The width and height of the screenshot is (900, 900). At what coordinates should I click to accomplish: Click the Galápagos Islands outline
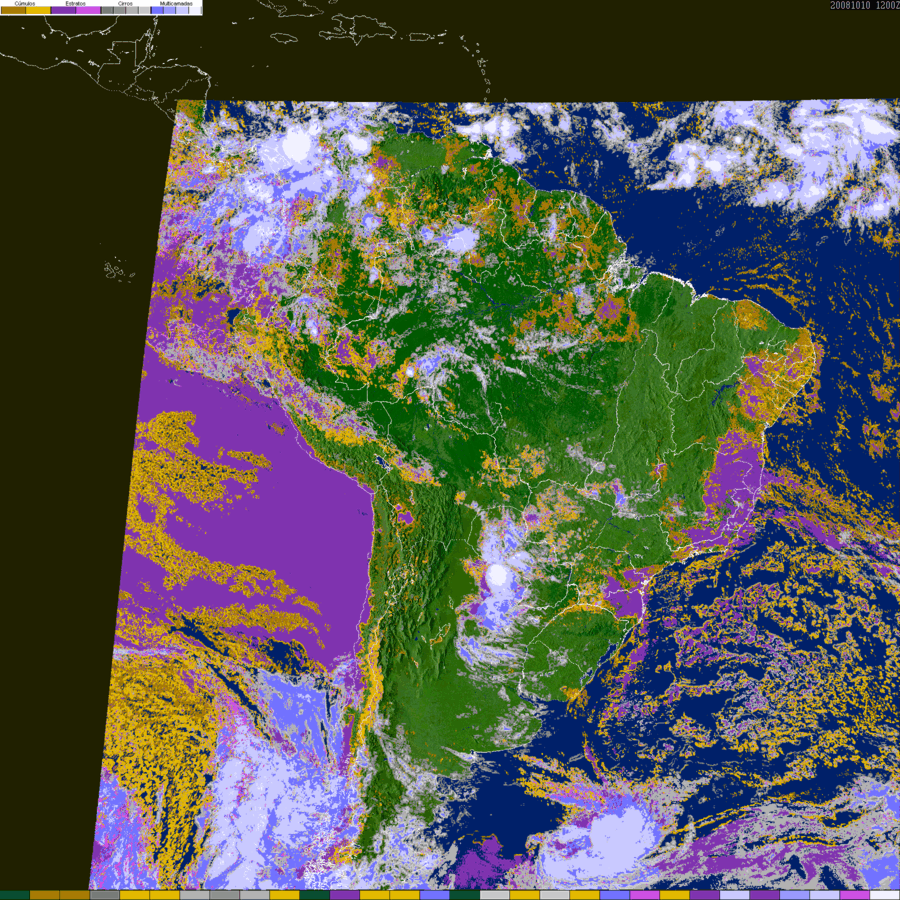coord(119,269)
